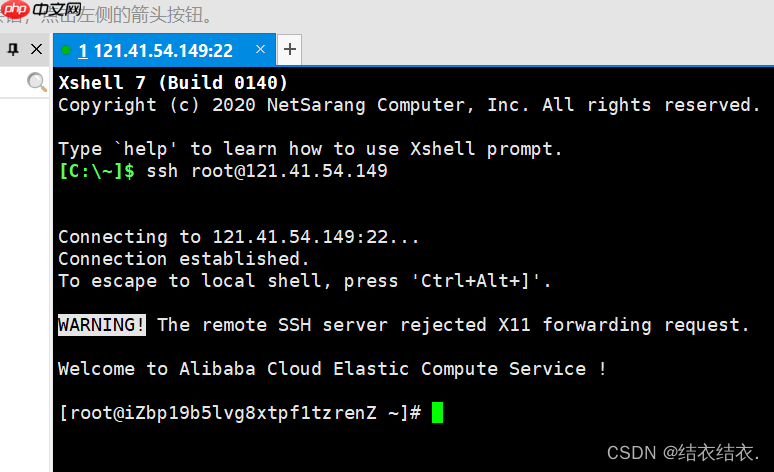Click the green connection status dot
This screenshot has width=774, height=472.
66,49
